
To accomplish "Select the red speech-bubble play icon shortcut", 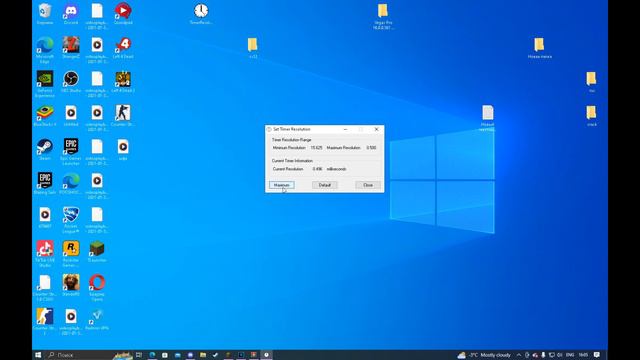I will [123, 13].
